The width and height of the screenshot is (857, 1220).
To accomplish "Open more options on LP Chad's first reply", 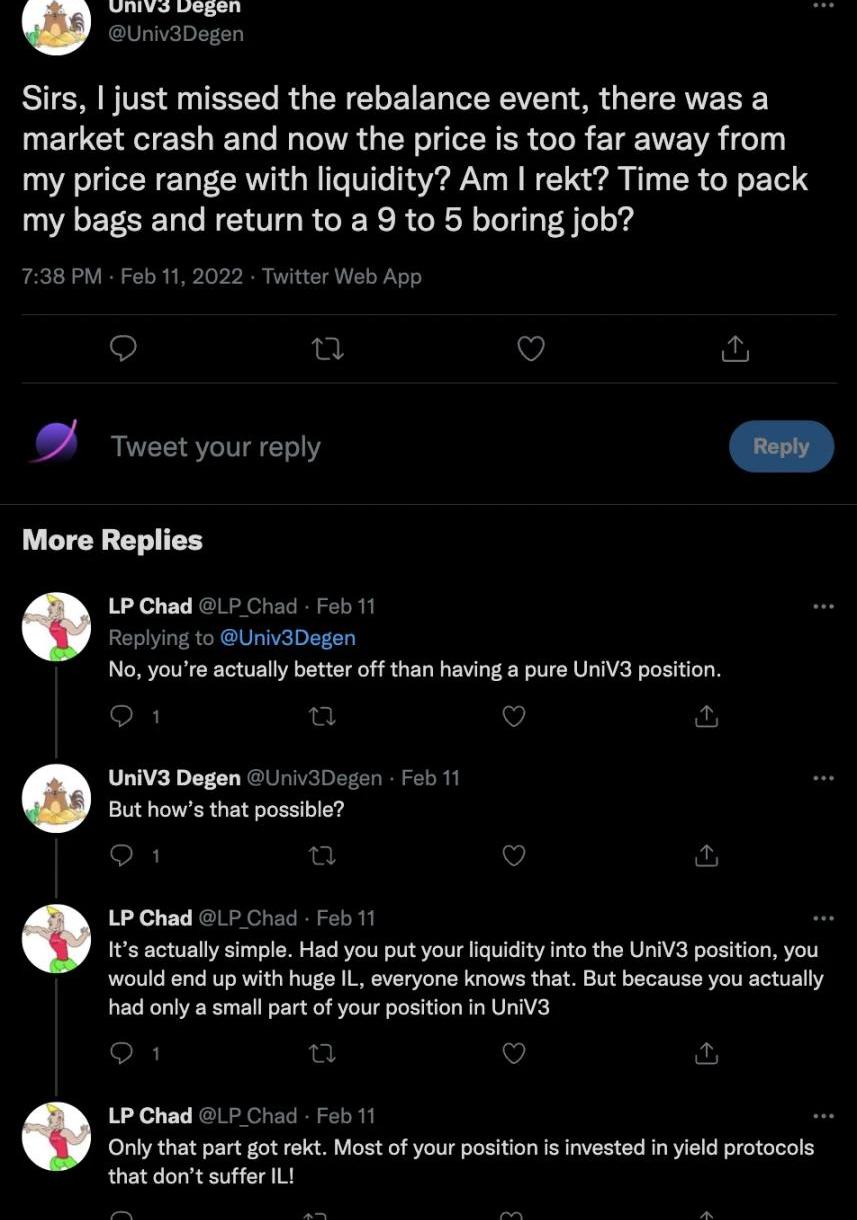I will tap(823, 606).
